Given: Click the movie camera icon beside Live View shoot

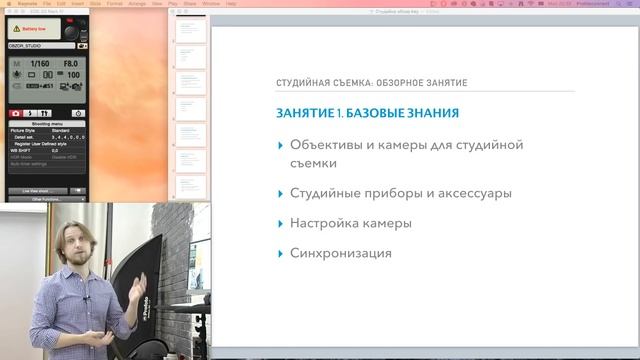Looking at the screenshot, I should click(x=78, y=191).
